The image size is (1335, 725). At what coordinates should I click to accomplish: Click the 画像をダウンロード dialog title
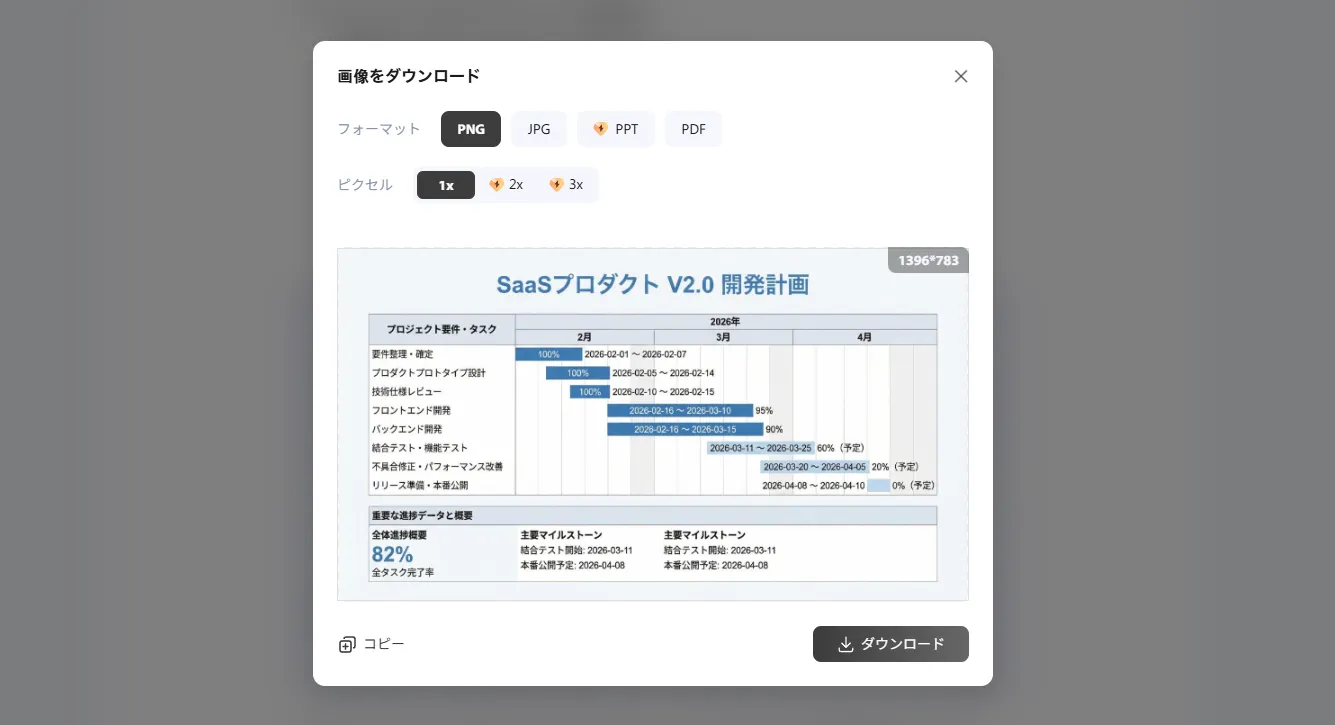(x=409, y=76)
